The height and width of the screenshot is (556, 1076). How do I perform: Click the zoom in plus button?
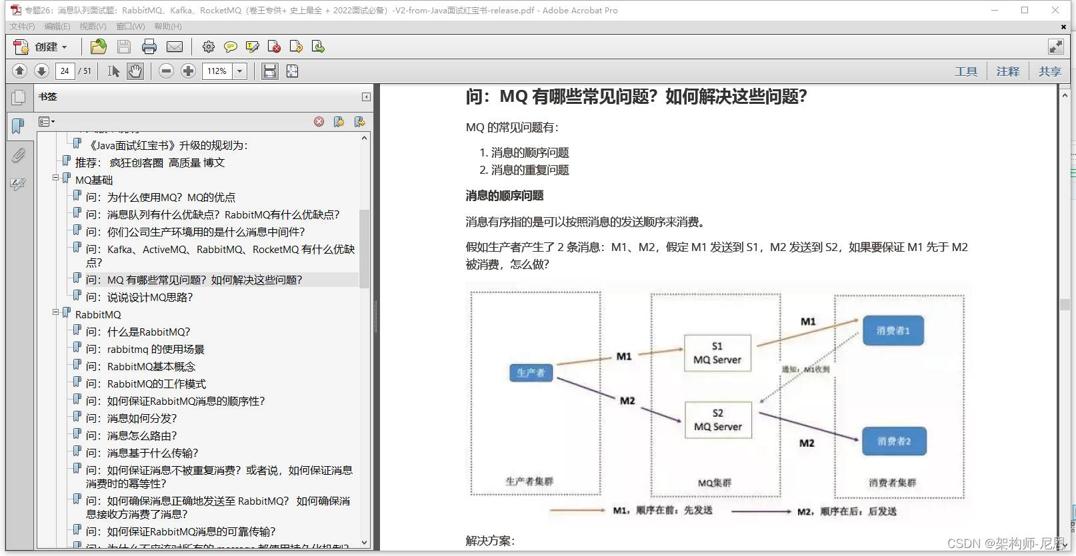click(x=188, y=71)
